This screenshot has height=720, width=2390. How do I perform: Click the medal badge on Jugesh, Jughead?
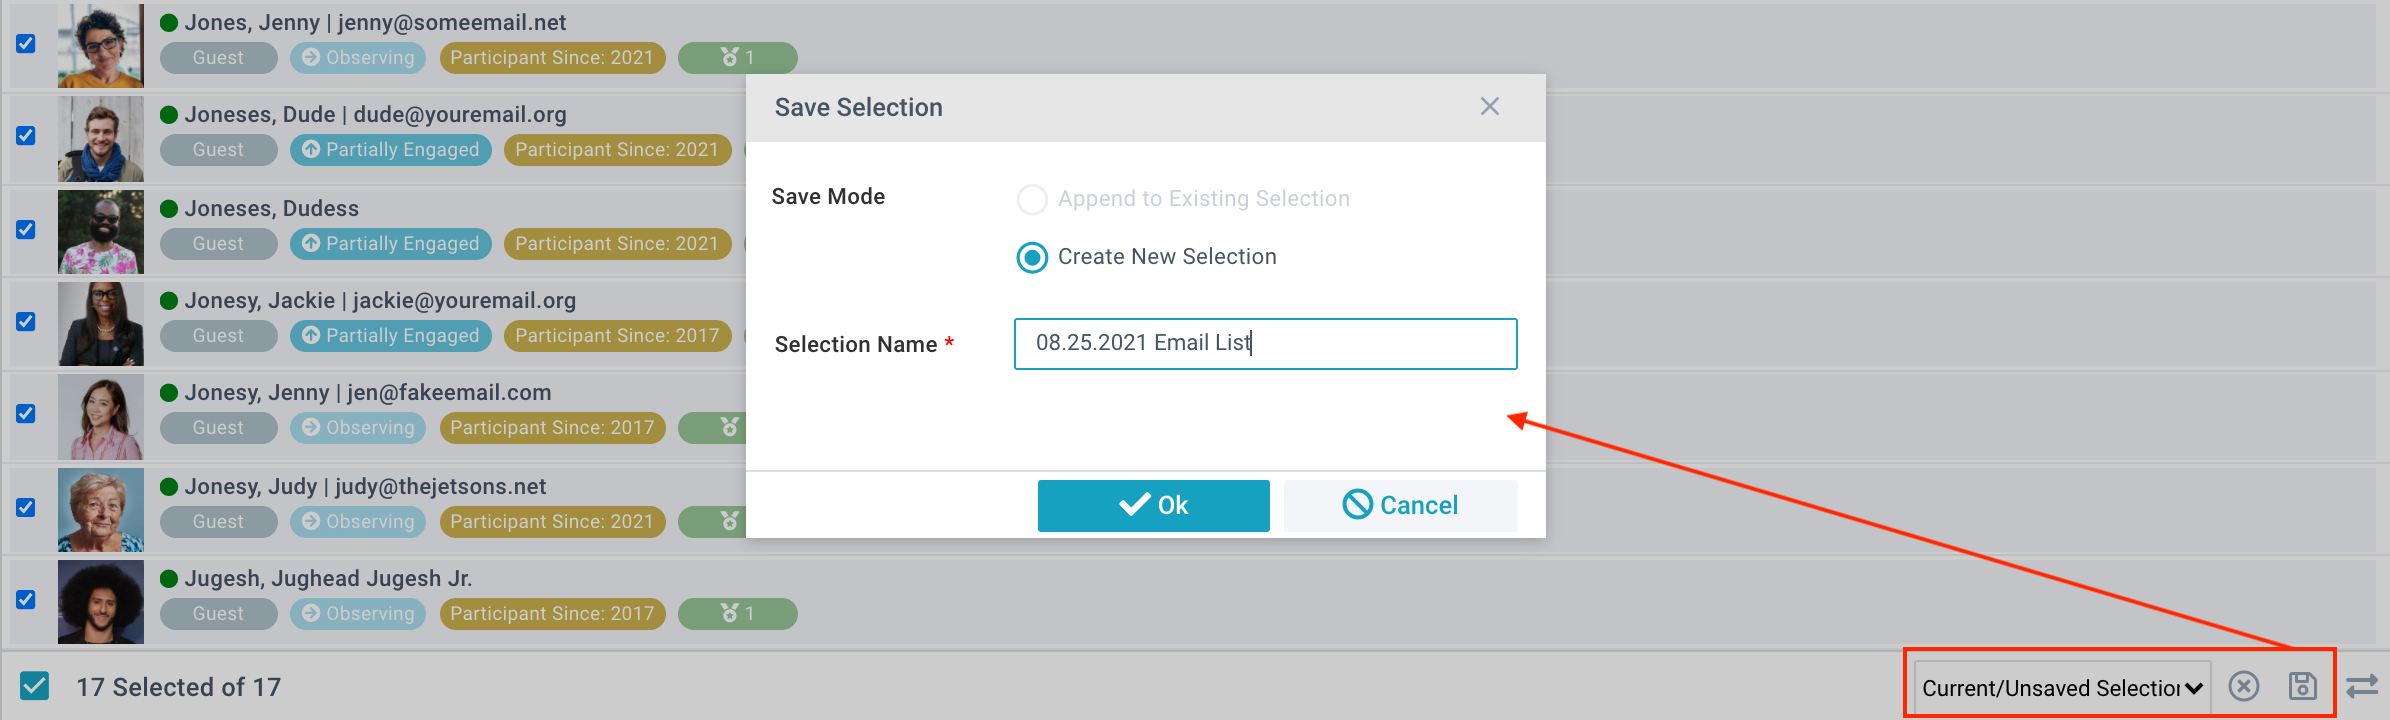[x=737, y=614]
